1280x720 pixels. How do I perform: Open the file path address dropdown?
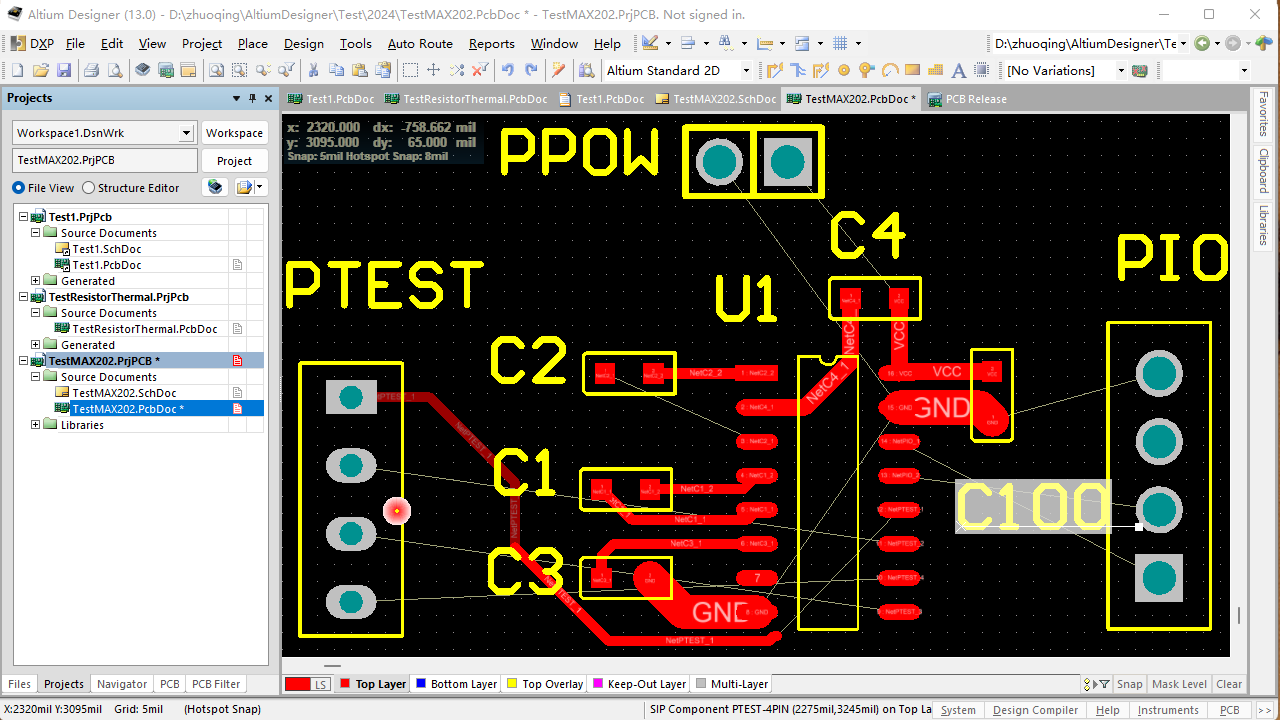coord(1184,43)
